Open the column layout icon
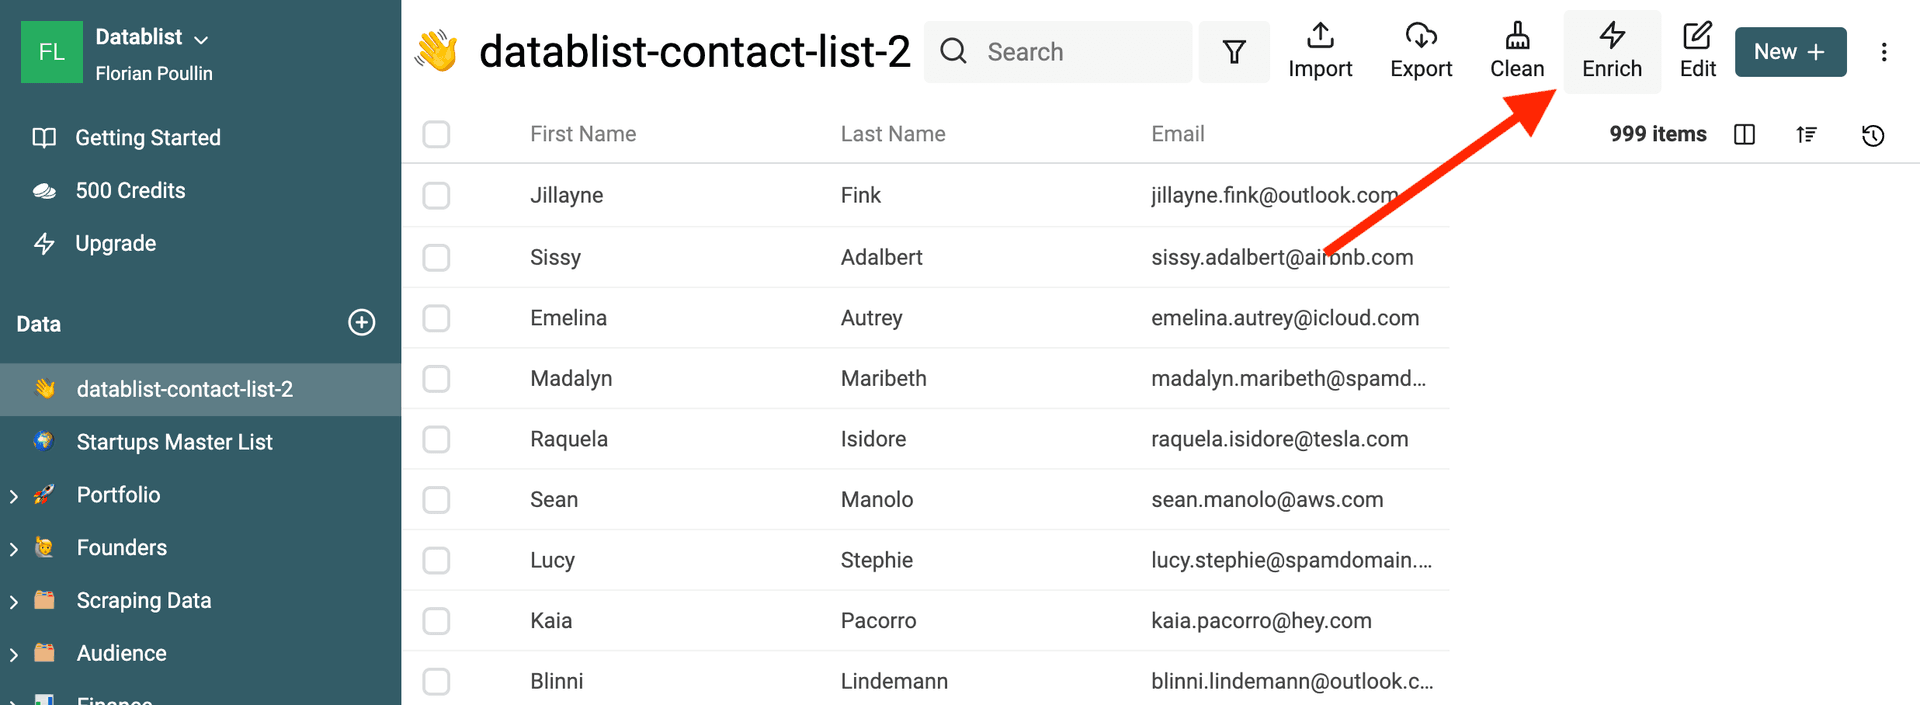This screenshot has width=1920, height=705. (1744, 135)
